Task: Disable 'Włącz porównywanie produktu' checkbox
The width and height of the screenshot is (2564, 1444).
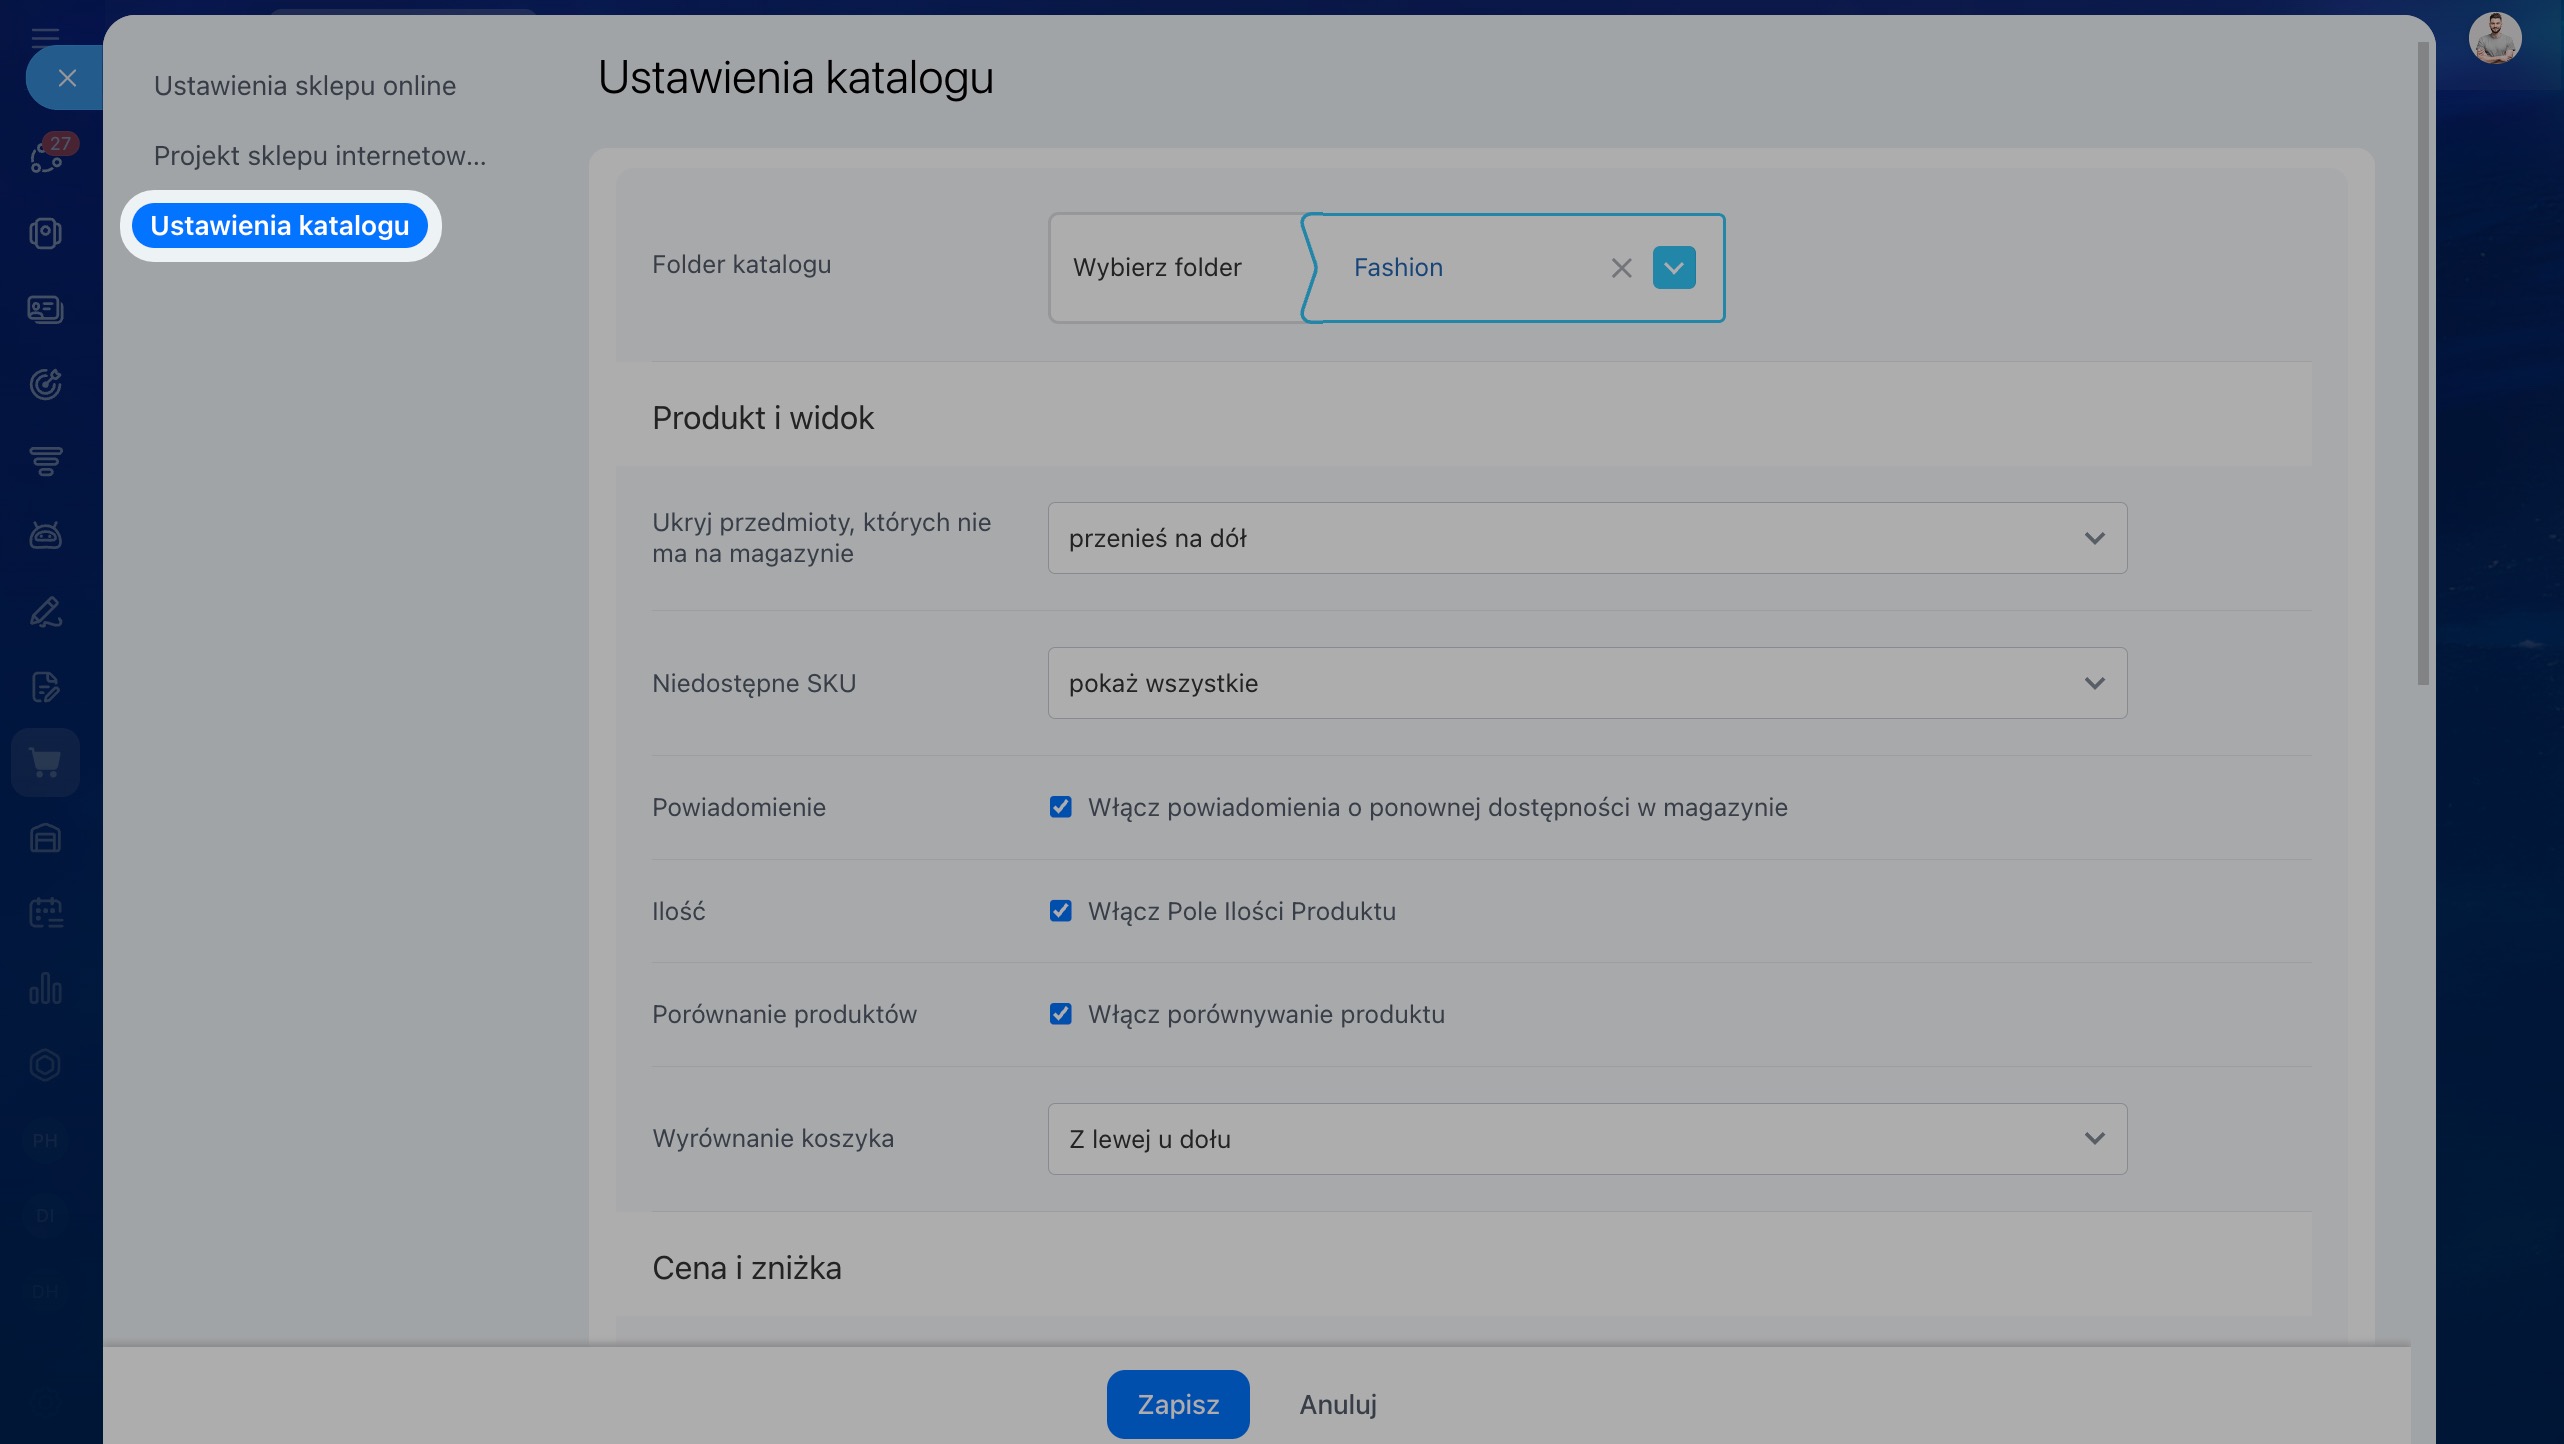Action: coord(1060,1014)
